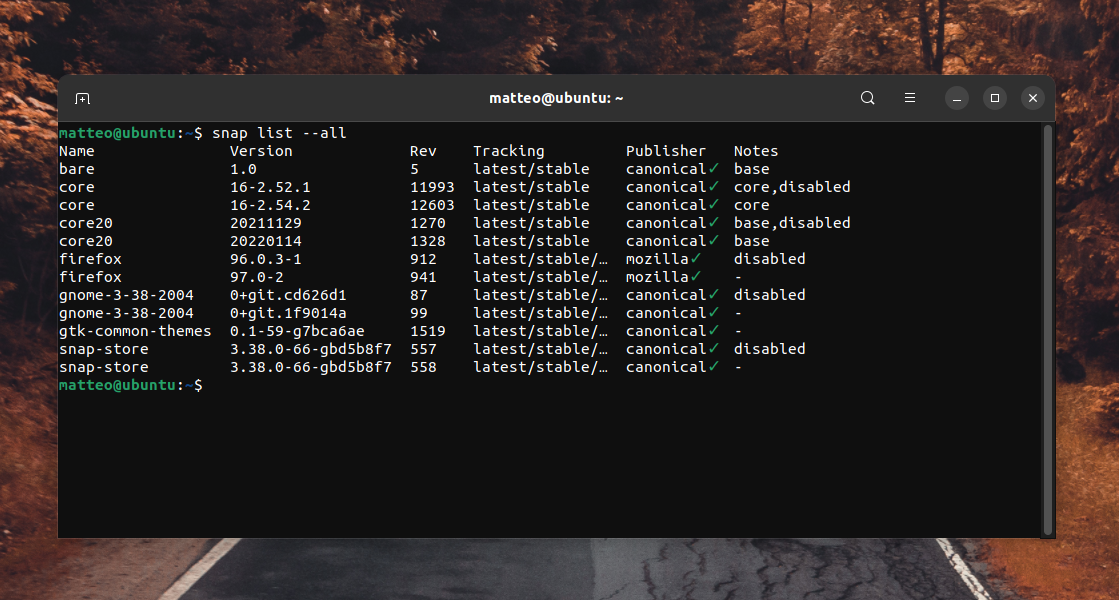Click the matteo@ubuntu window title
1119x600 pixels.
point(556,98)
